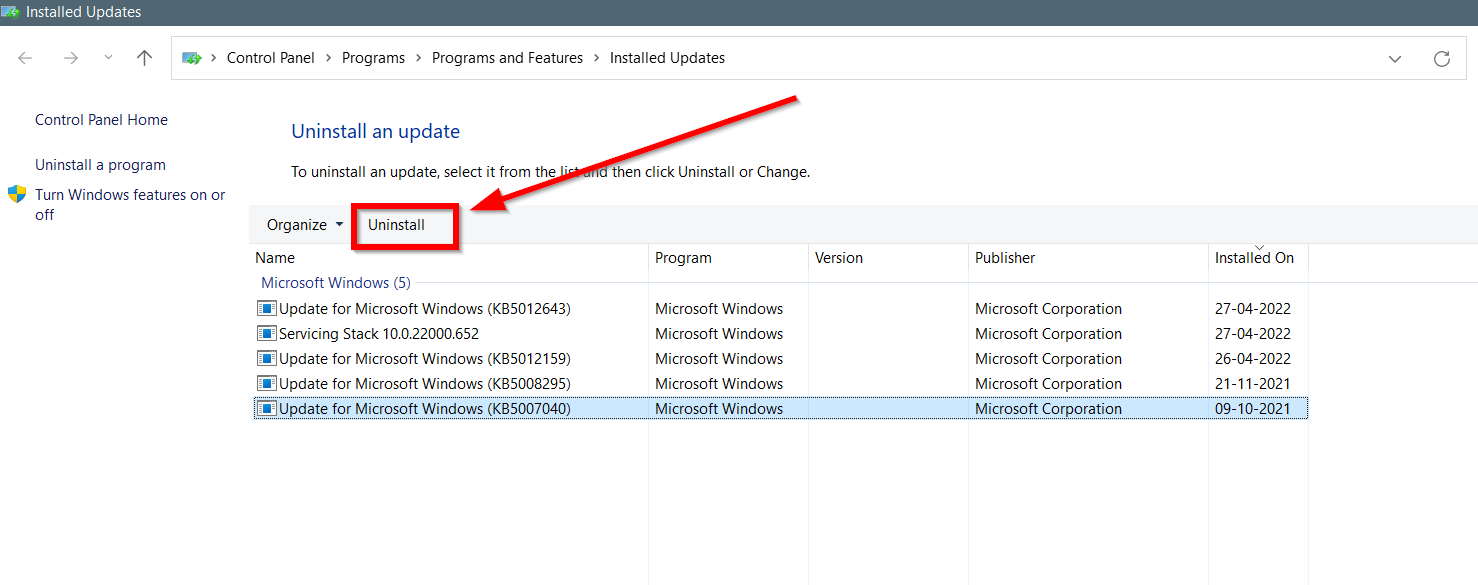
Task: Expand the address bar history dropdown
Action: point(1395,59)
